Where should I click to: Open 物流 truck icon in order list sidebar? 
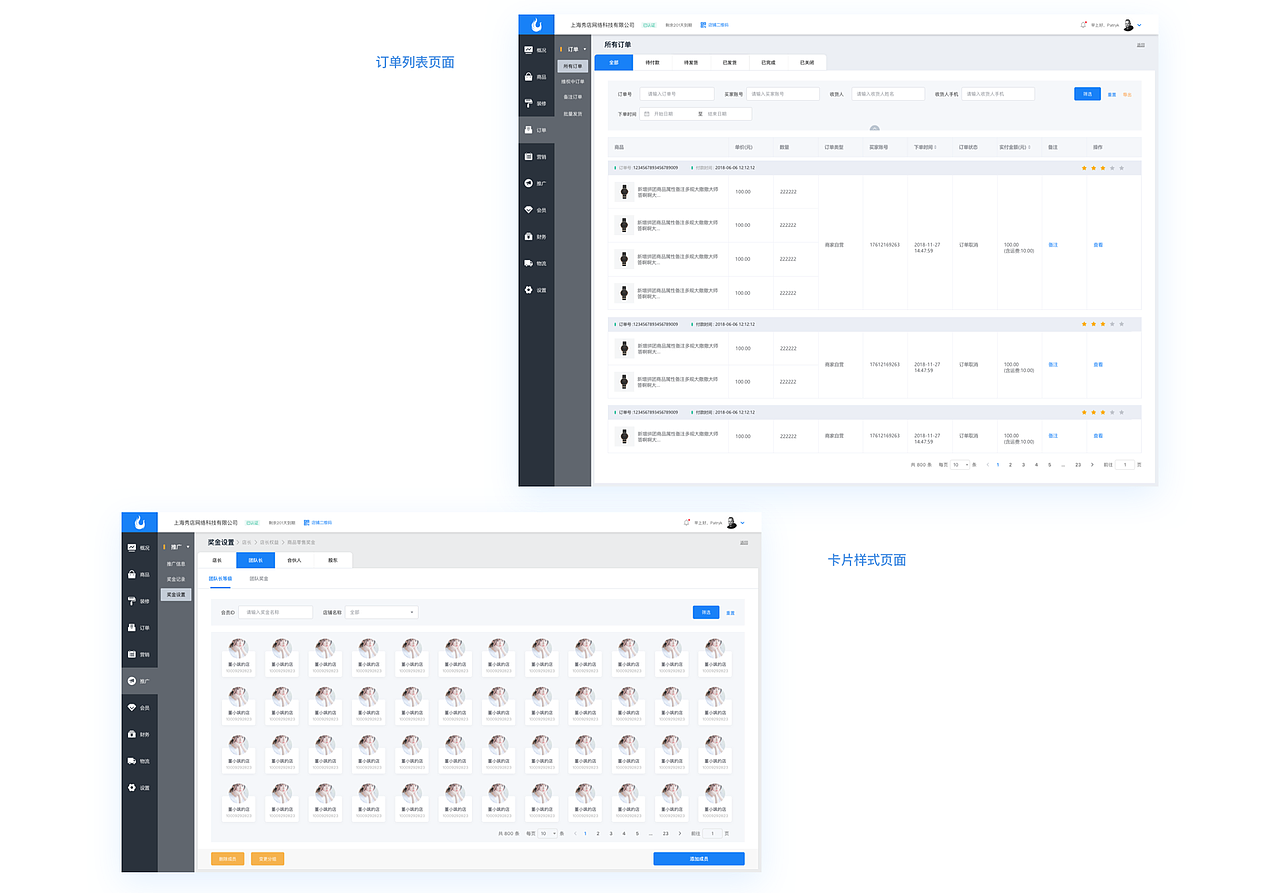(x=528, y=263)
